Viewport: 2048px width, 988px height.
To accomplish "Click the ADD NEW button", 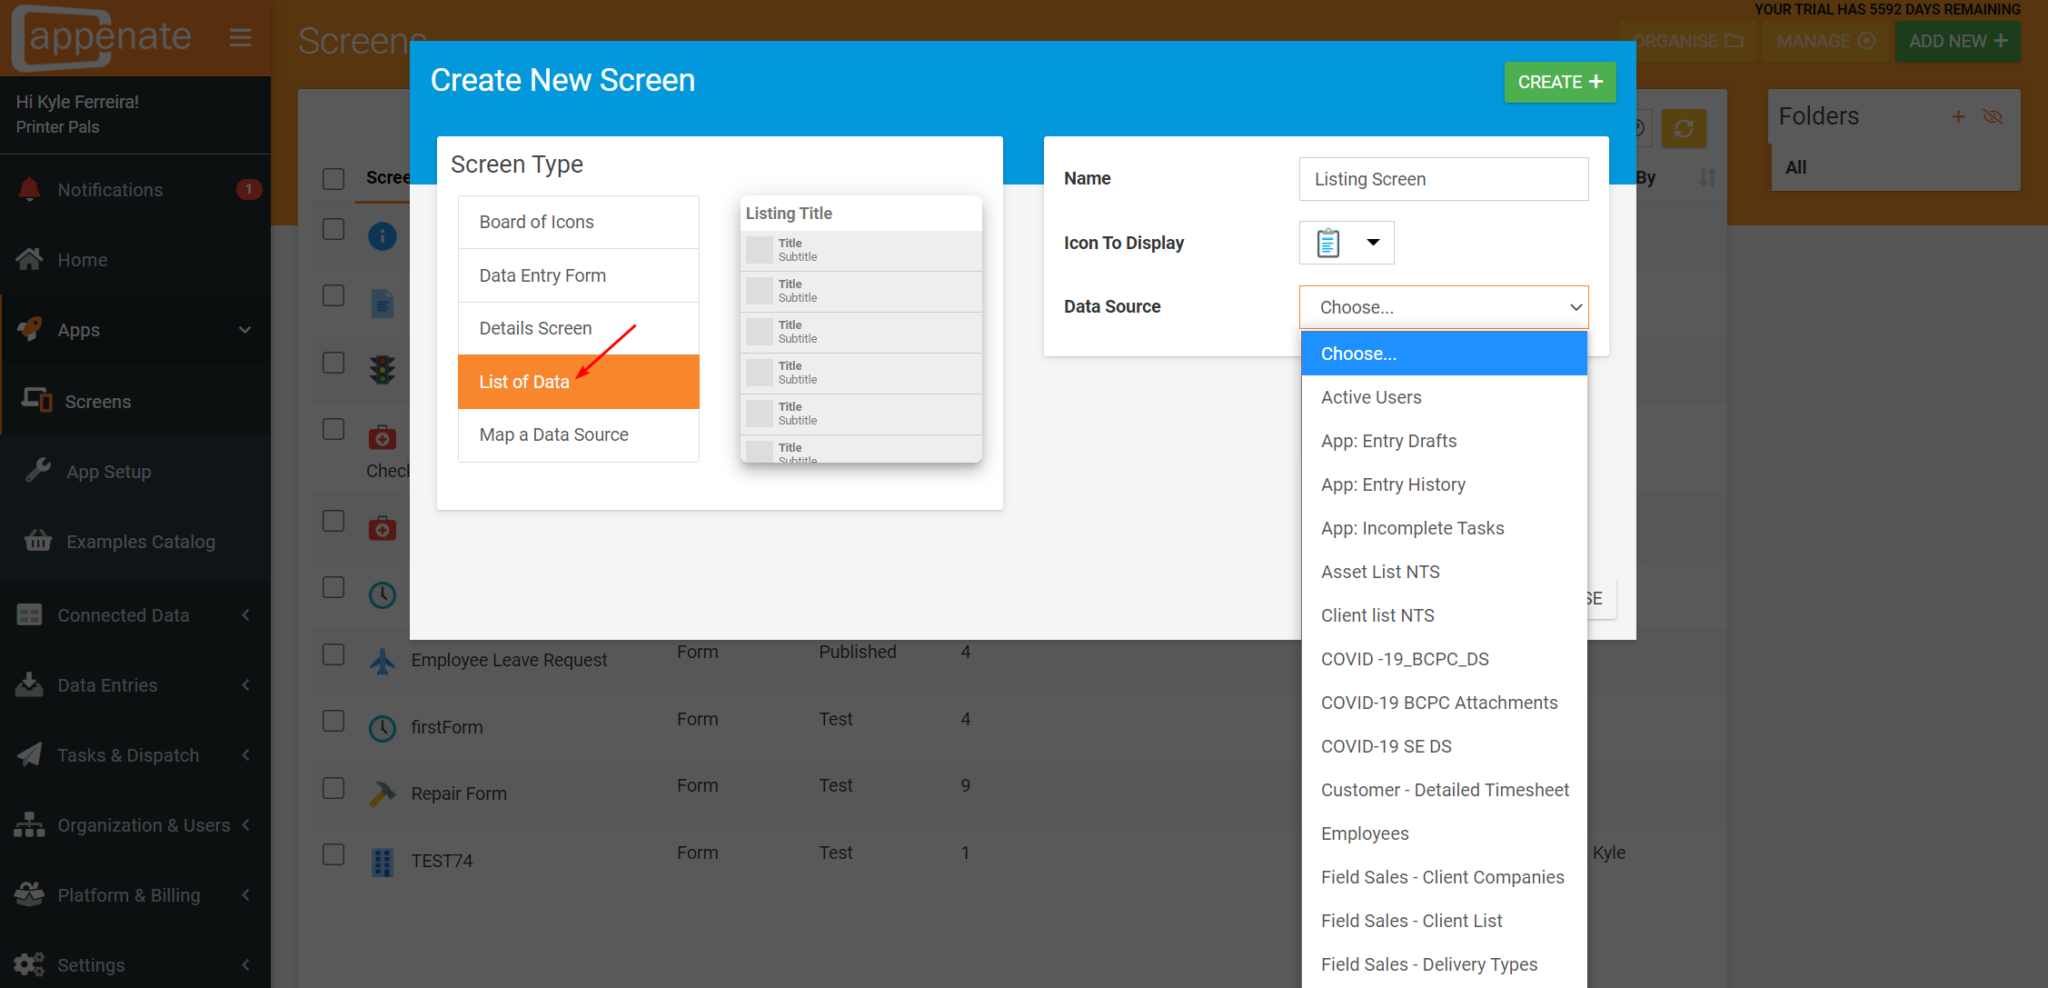I will (1957, 41).
